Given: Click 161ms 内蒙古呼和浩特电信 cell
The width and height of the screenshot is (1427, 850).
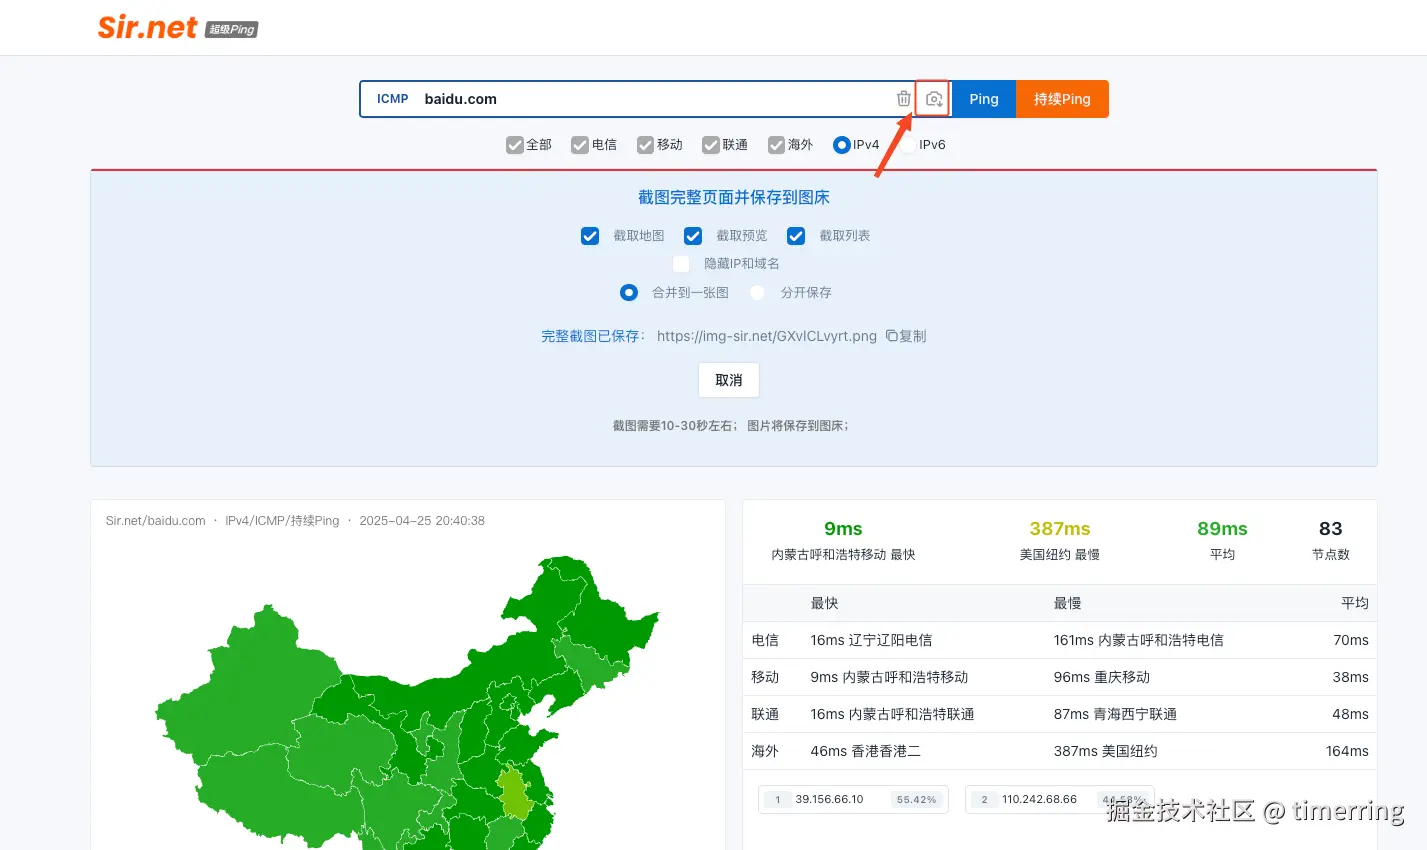Looking at the screenshot, I should (x=1138, y=640).
